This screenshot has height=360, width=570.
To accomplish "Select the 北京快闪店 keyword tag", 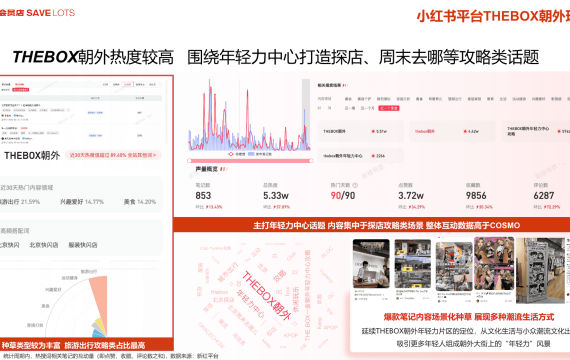I will pos(44,245).
